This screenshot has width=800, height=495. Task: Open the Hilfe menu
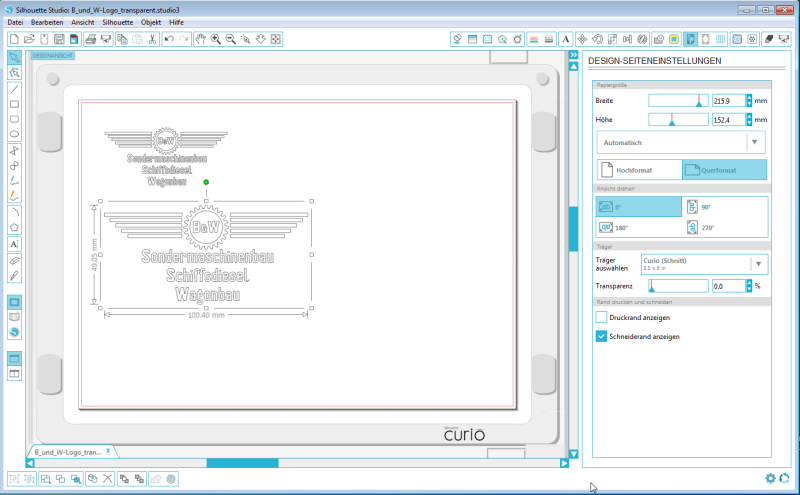pyautogui.click(x=177, y=22)
